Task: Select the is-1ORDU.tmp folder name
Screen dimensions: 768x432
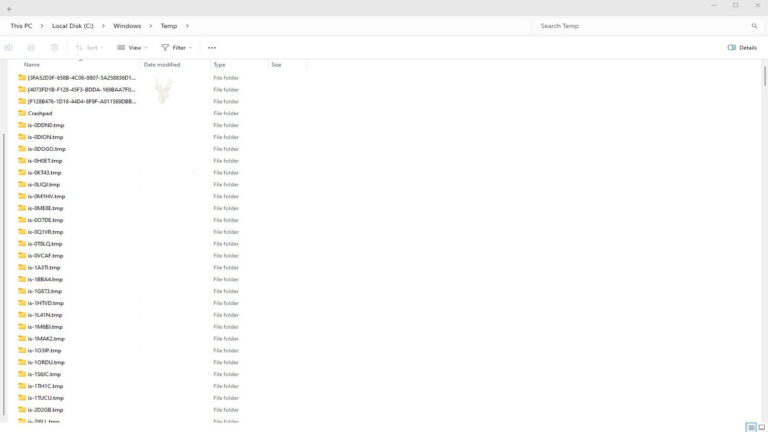Action: coord(46,362)
